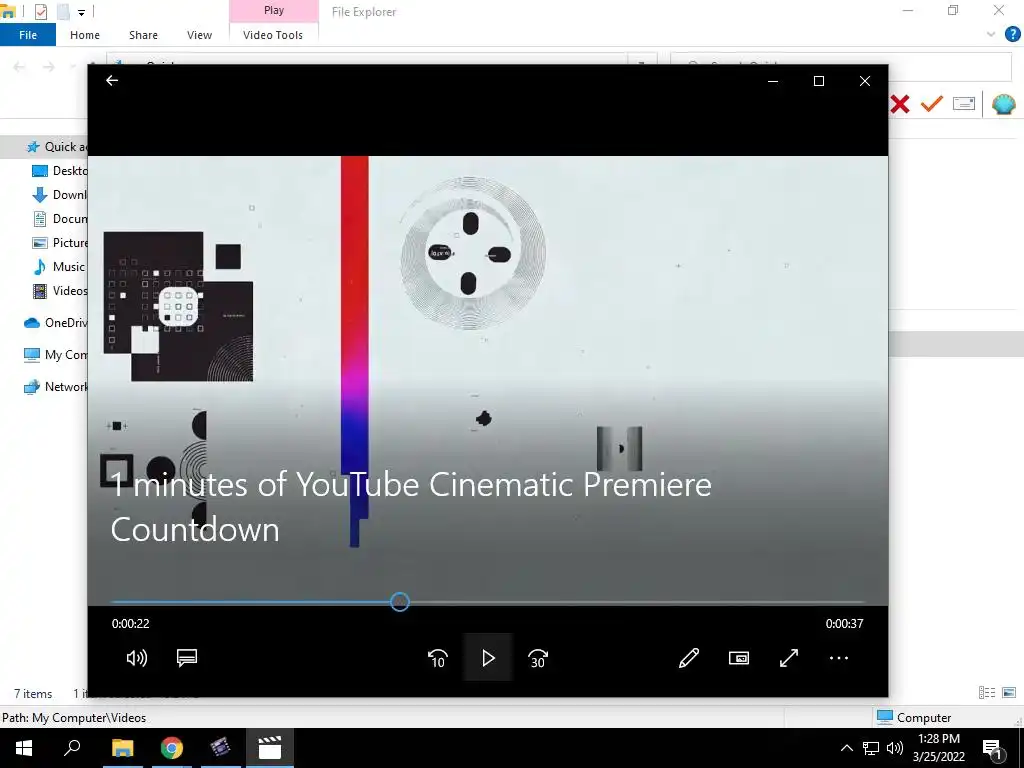
Task: Open Documents folder in the sidebar
Action: (x=59, y=219)
